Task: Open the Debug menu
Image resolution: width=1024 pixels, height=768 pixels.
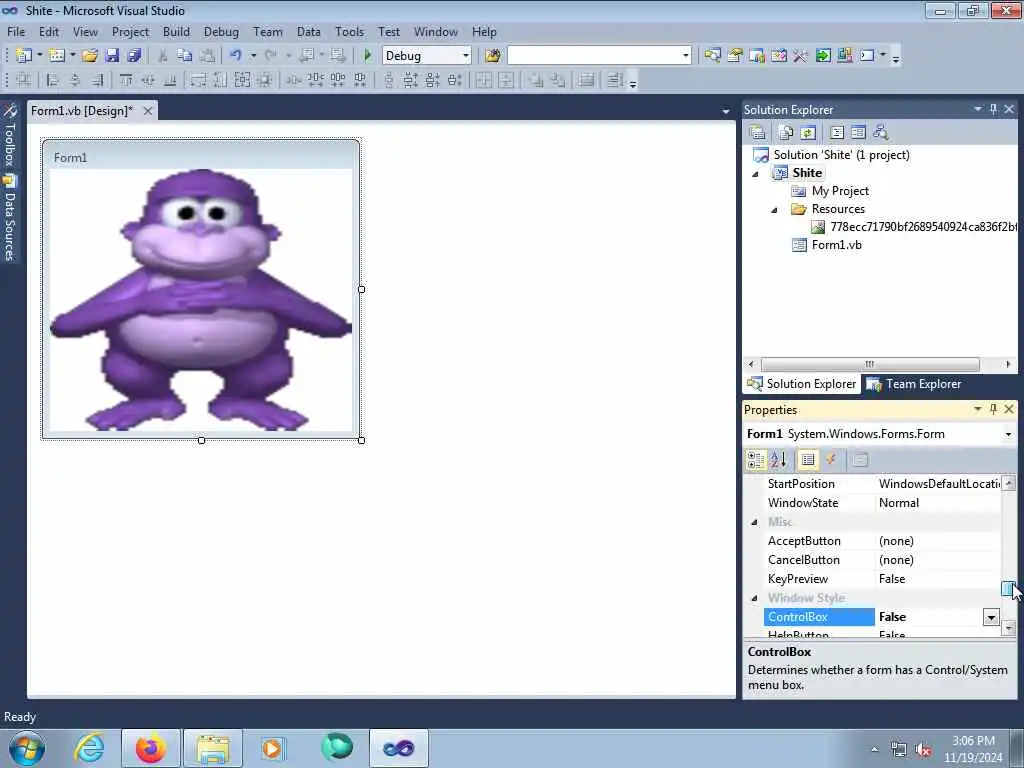Action: 221,31
